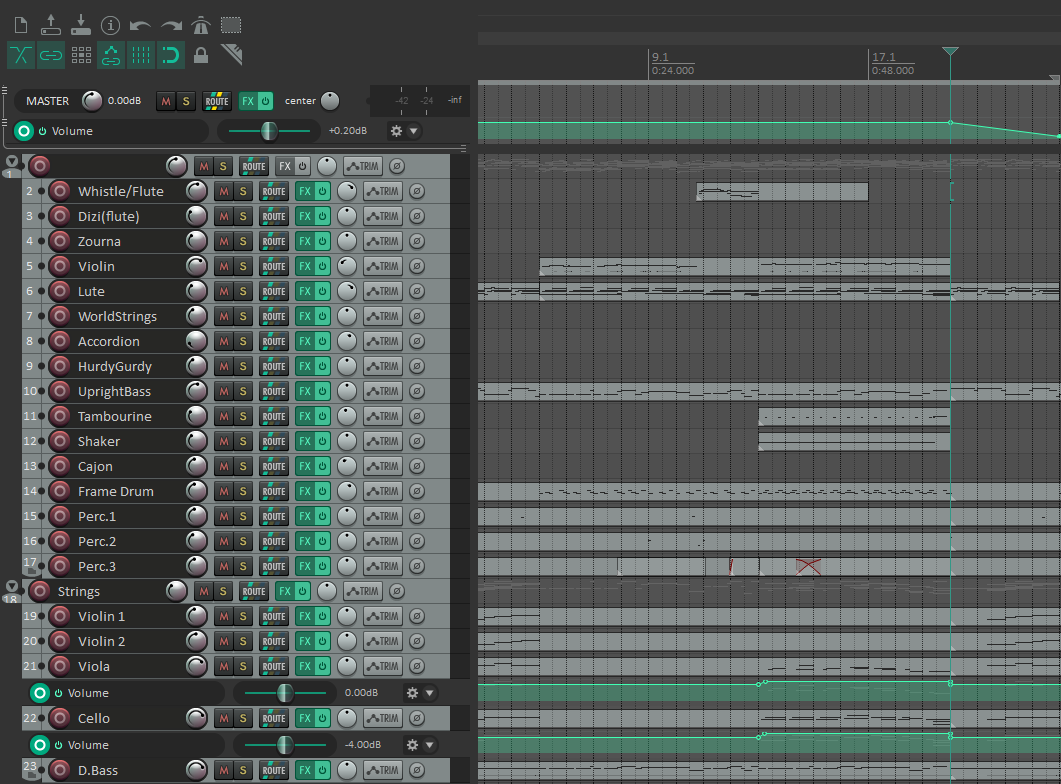
Task: Click the new project file icon
Action: coord(21,26)
